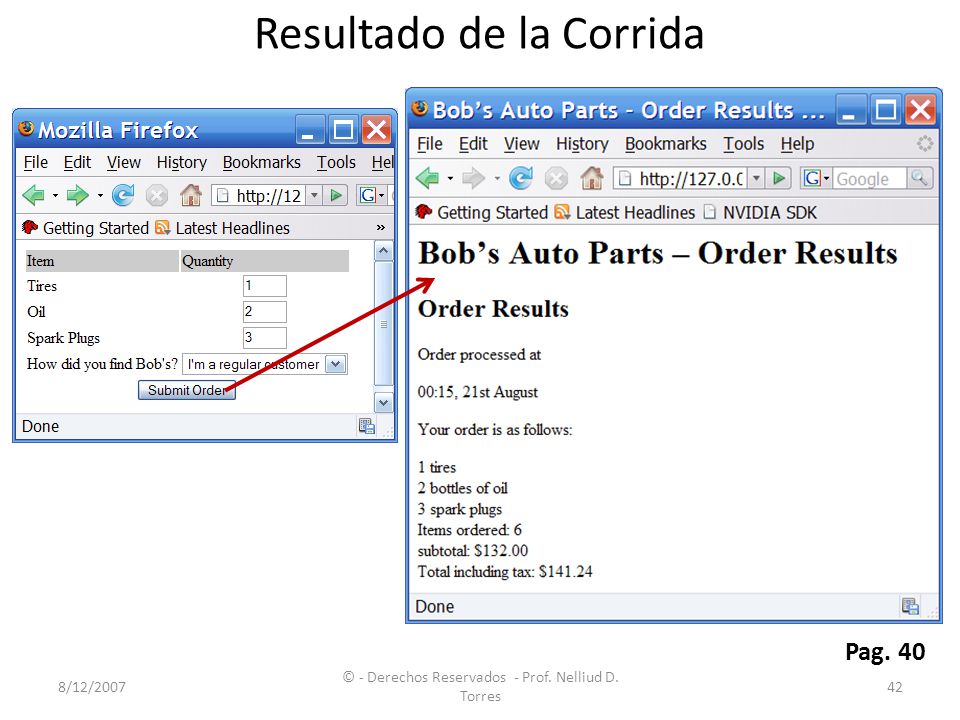Reload page in Mozilla Firefox window
960x720 pixels.
[123, 196]
